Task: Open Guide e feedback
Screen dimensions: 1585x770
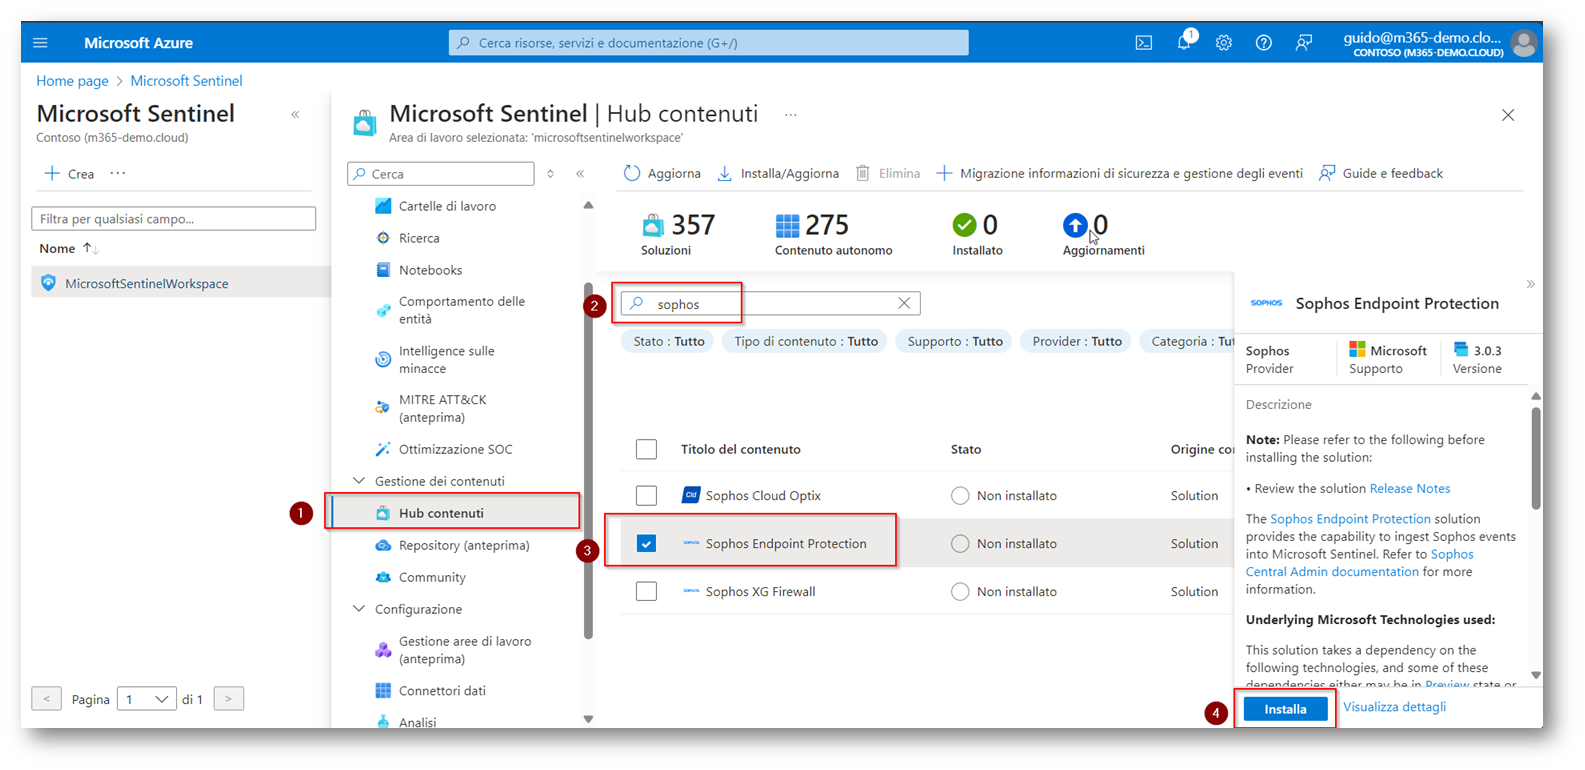Action: click(x=1380, y=173)
